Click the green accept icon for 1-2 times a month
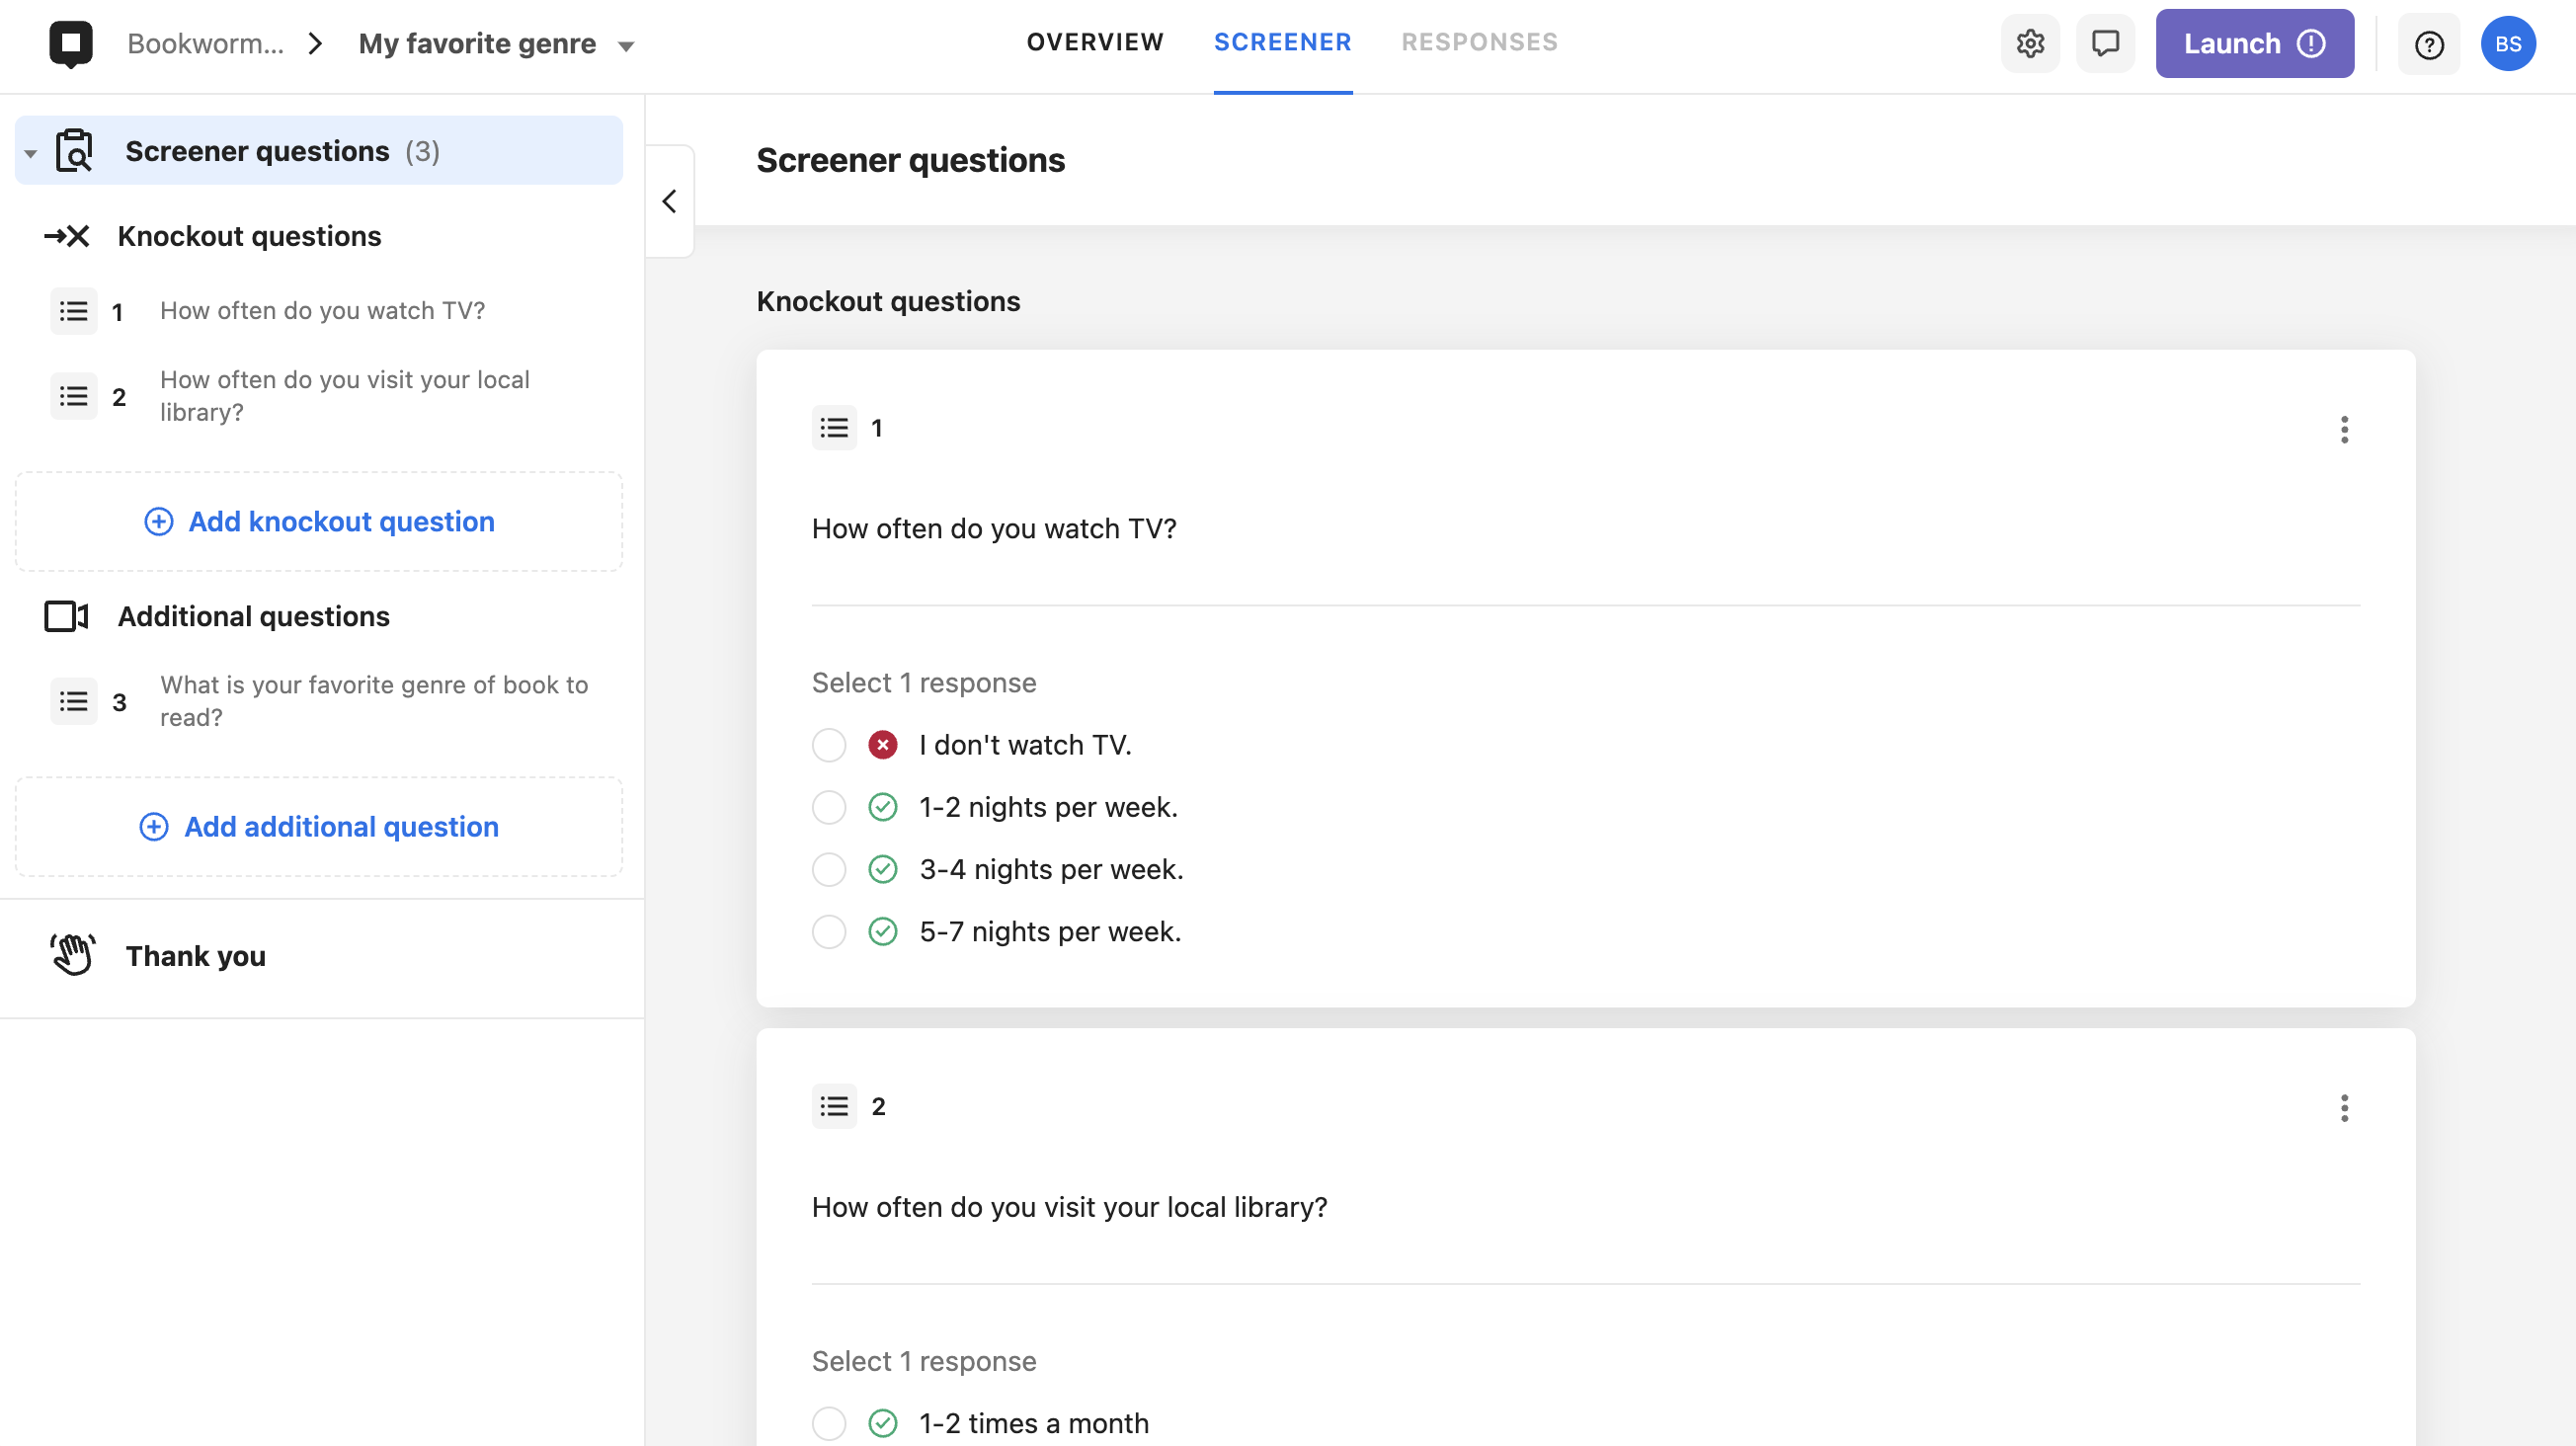Image resolution: width=2576 pixels, height=1446 pixels. tap(883, 1423)
